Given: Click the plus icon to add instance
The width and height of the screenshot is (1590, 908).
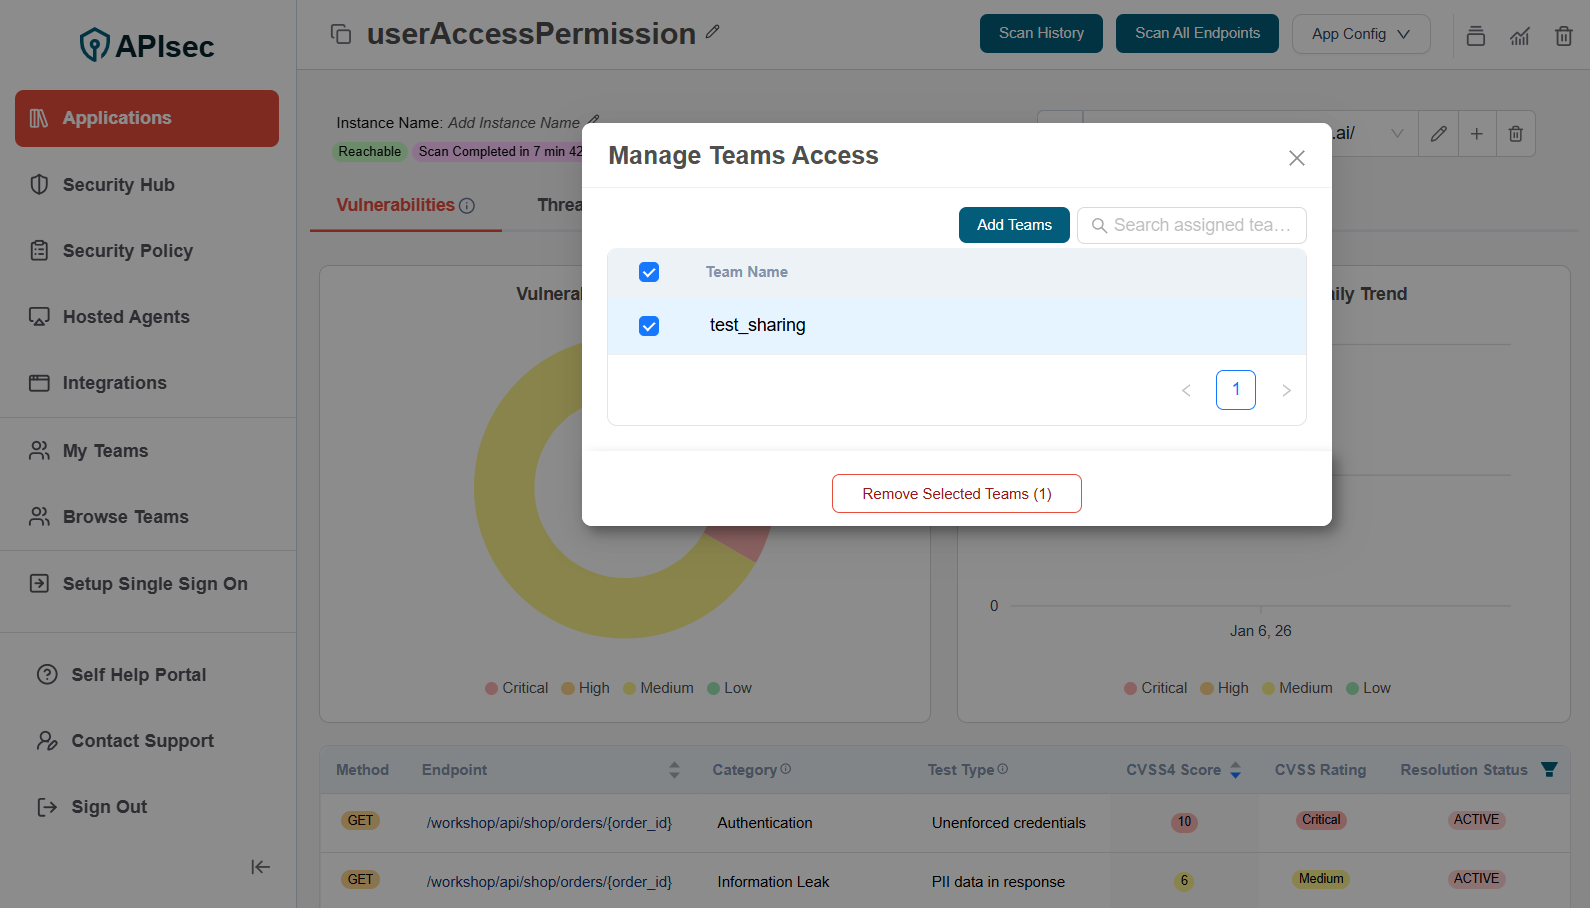Looking at the screenshot, I should point(1477,134).
